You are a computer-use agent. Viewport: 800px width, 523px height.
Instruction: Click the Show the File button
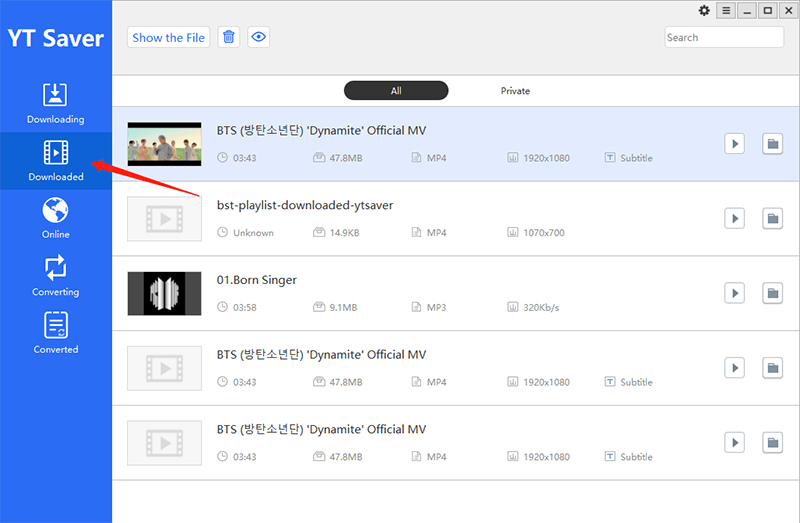click(168, 37)
